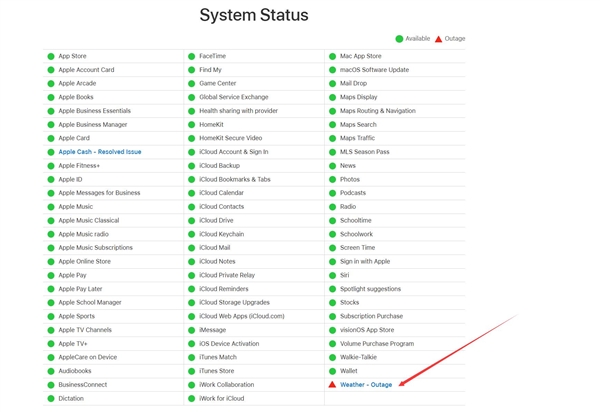The image size is (600, 412).
Task: Click the green dot beside Apple Pay
Action: (51, 275)
